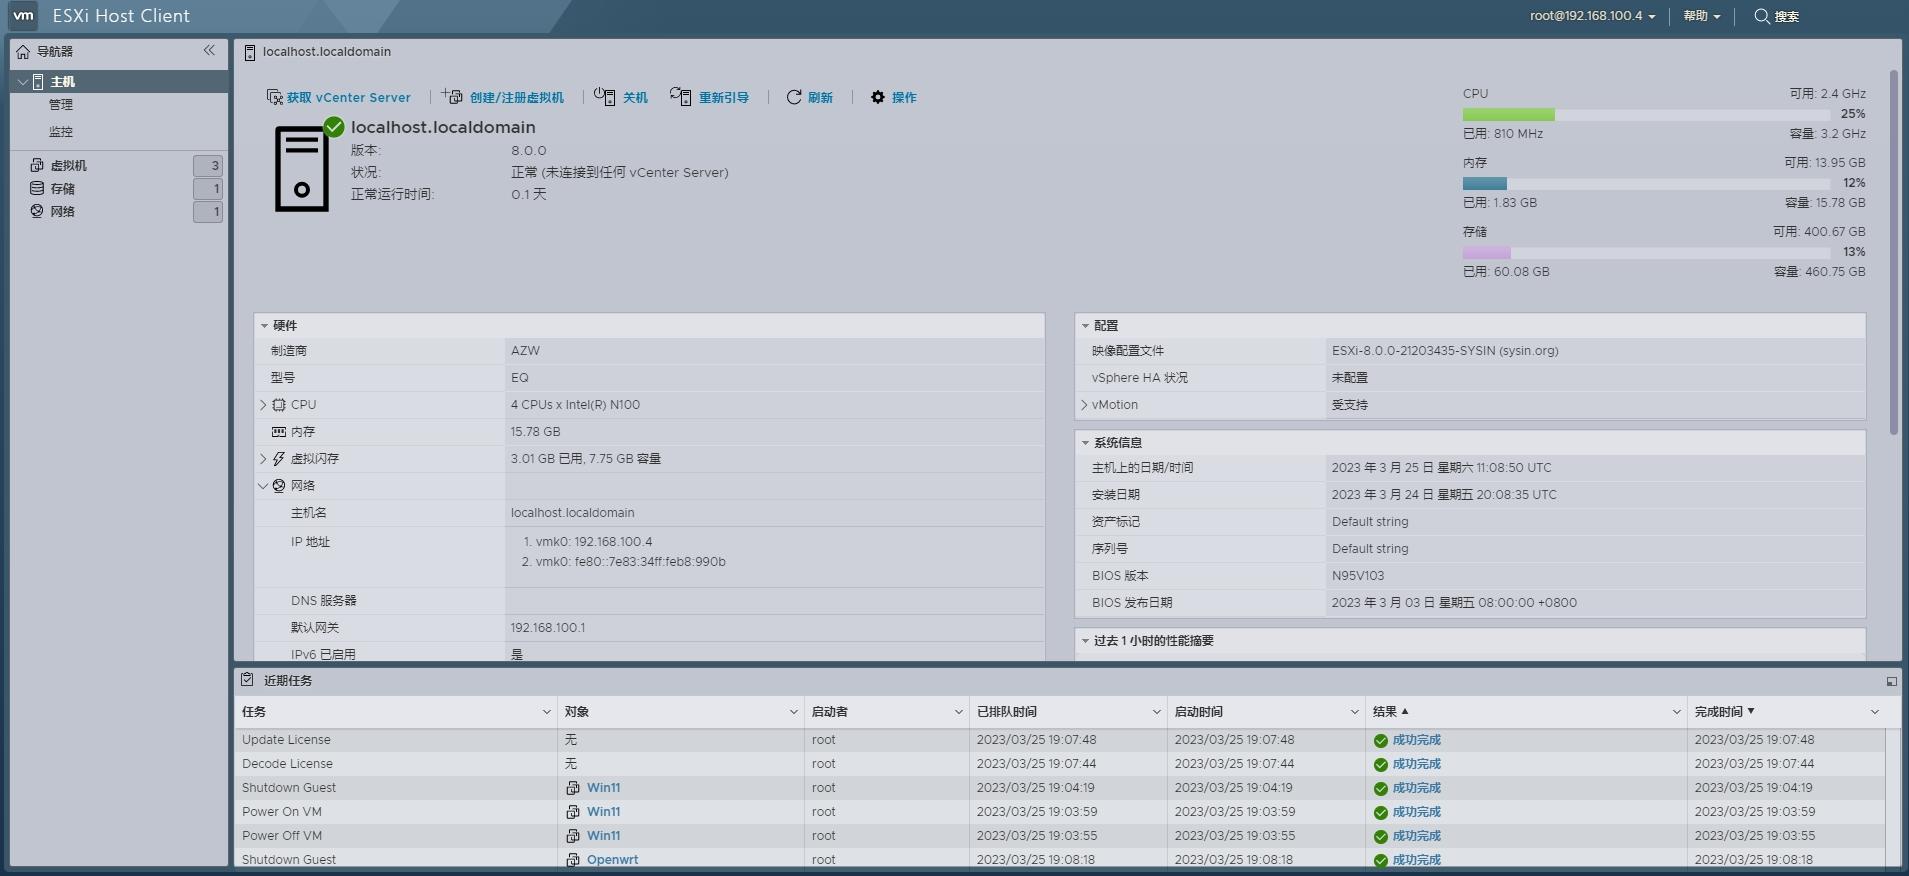Click the large host server icon
This screenshot has width=1909, height=876.
[301, 168]
